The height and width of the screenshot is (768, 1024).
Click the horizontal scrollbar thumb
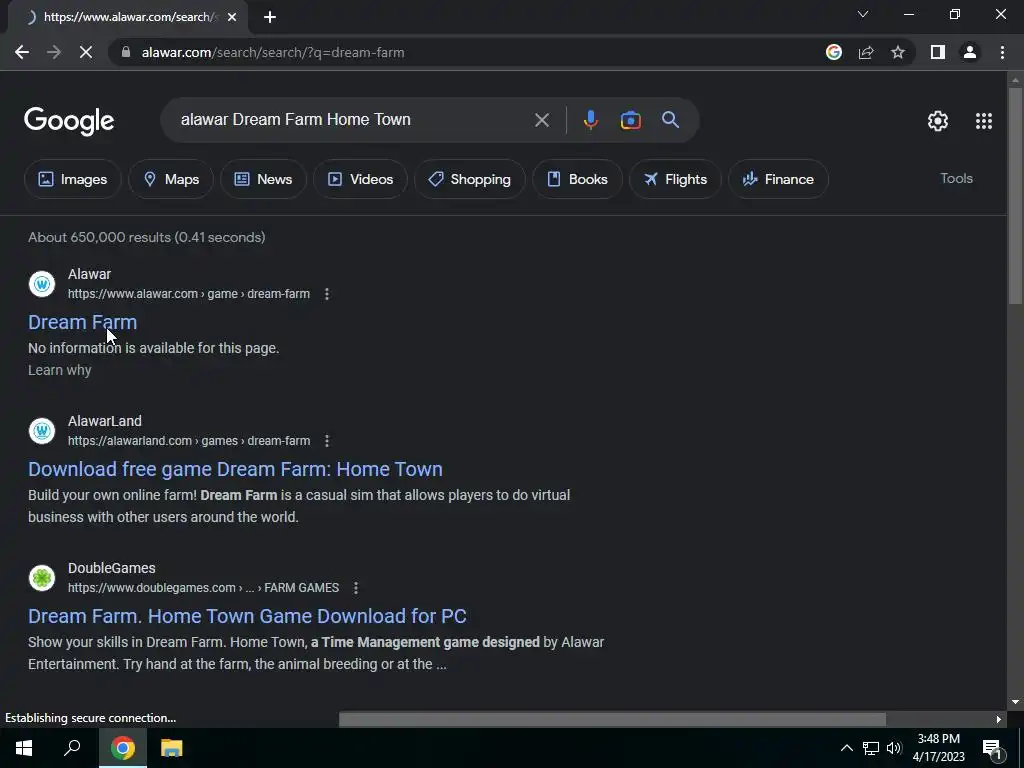[x=612, y=719]
